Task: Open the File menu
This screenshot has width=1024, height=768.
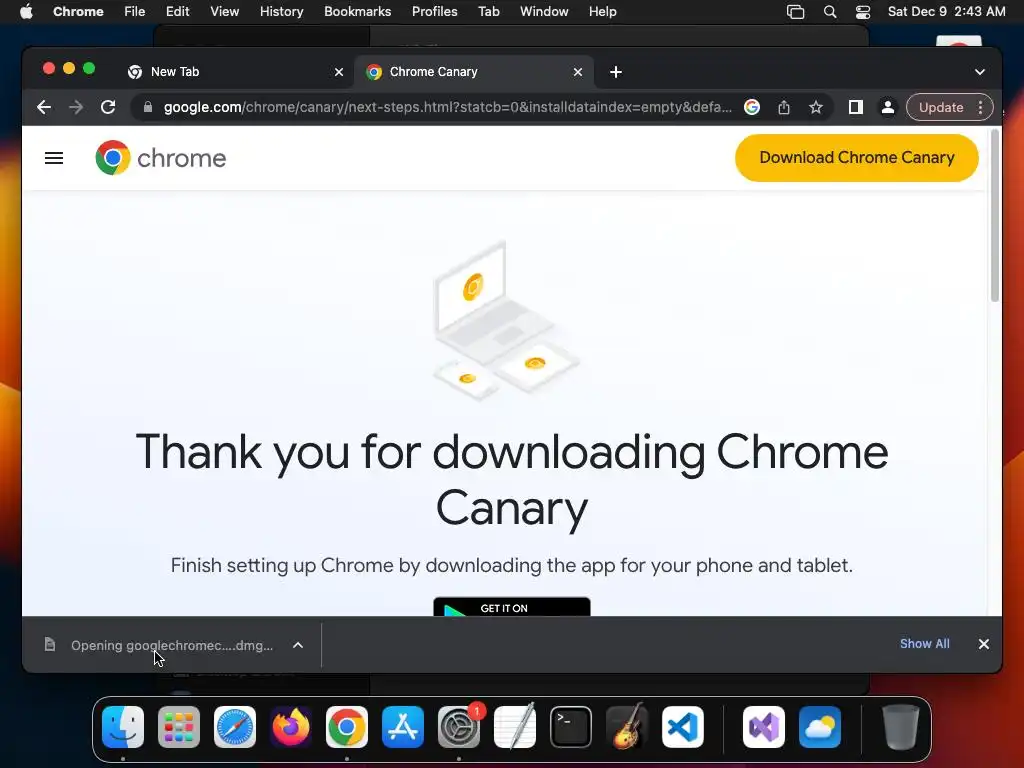Action: (135, 12)
